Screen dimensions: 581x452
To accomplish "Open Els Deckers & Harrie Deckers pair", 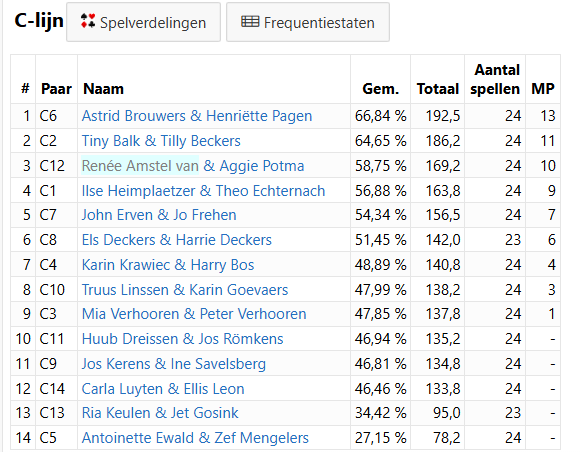I will coord(177,240).
